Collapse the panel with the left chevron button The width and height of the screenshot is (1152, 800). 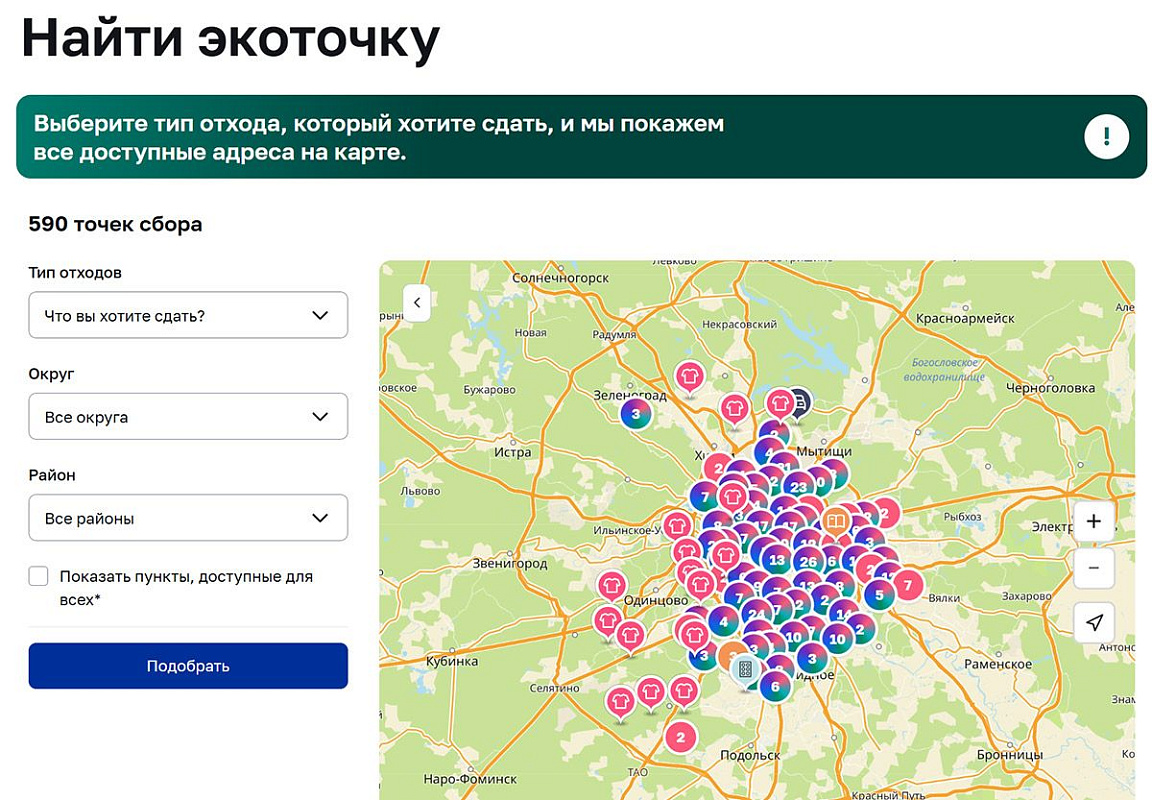[x=417, y=303]
